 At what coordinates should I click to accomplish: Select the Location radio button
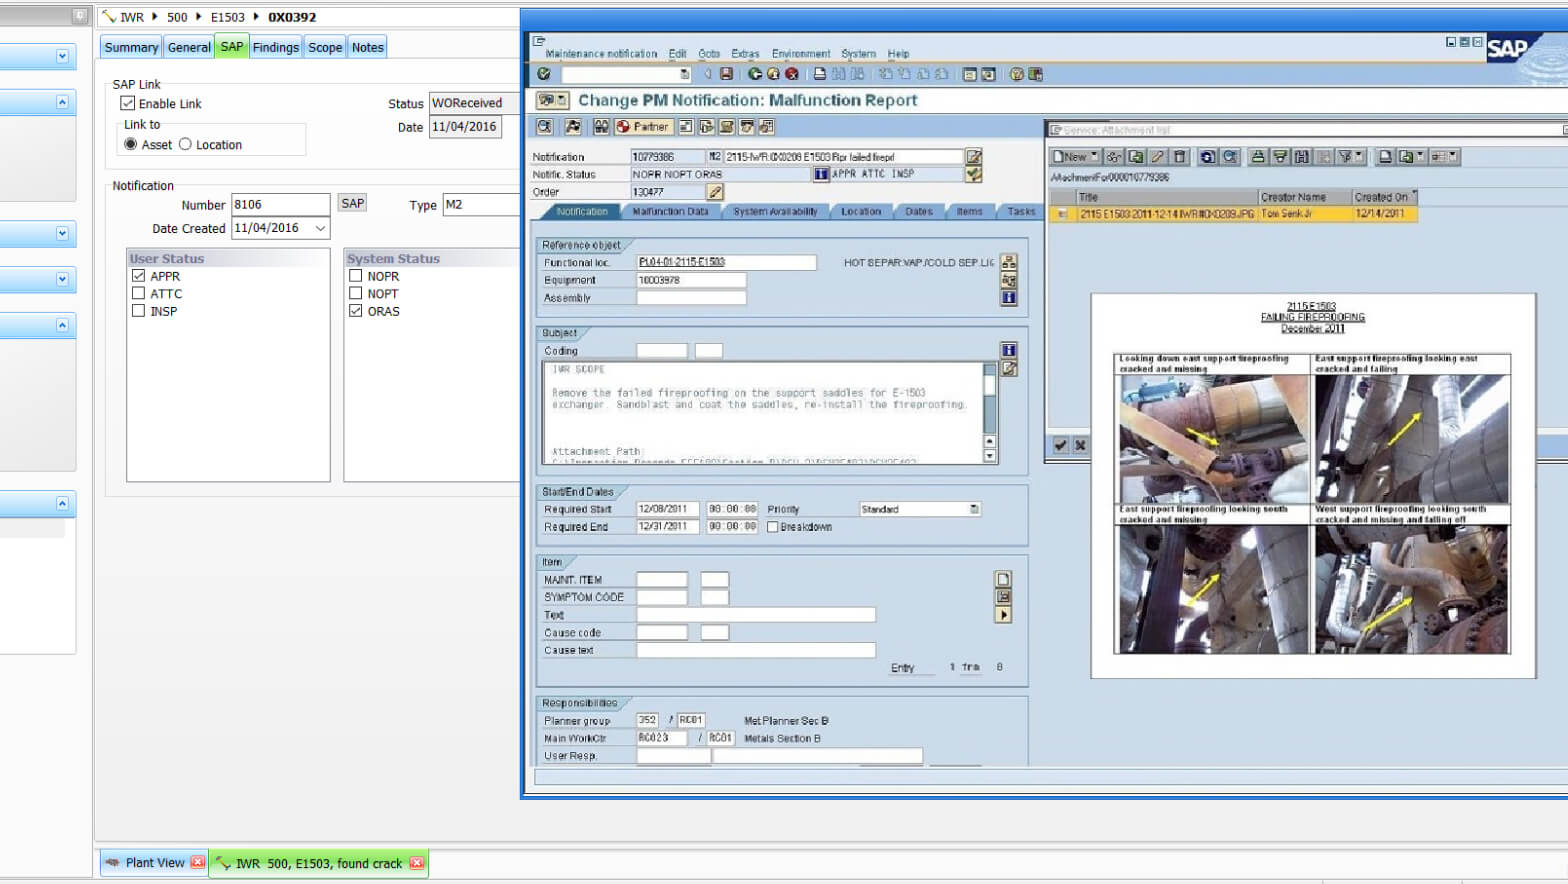(185, 144)
